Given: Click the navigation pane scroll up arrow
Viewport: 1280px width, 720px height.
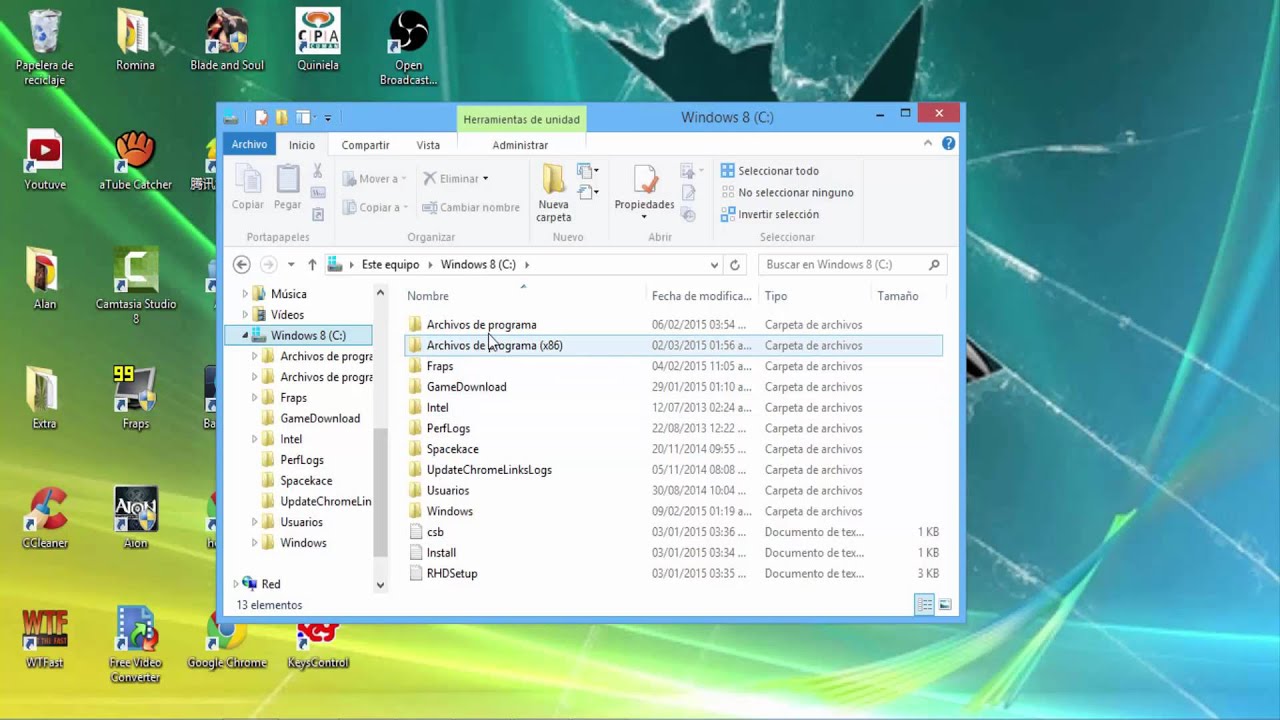Looking at the screenshot, I should click(380, 292).
